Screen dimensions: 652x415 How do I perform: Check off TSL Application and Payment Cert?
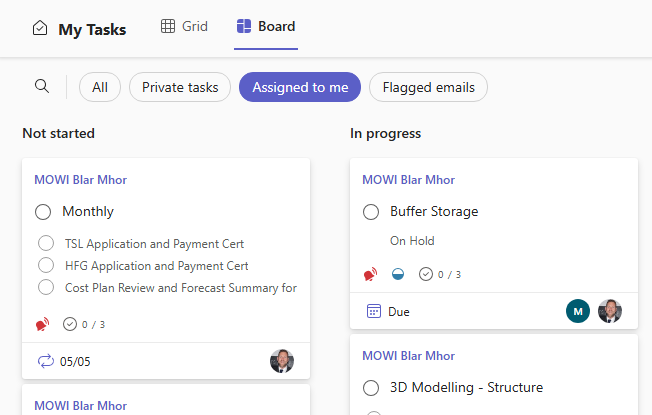click(46, 243)
